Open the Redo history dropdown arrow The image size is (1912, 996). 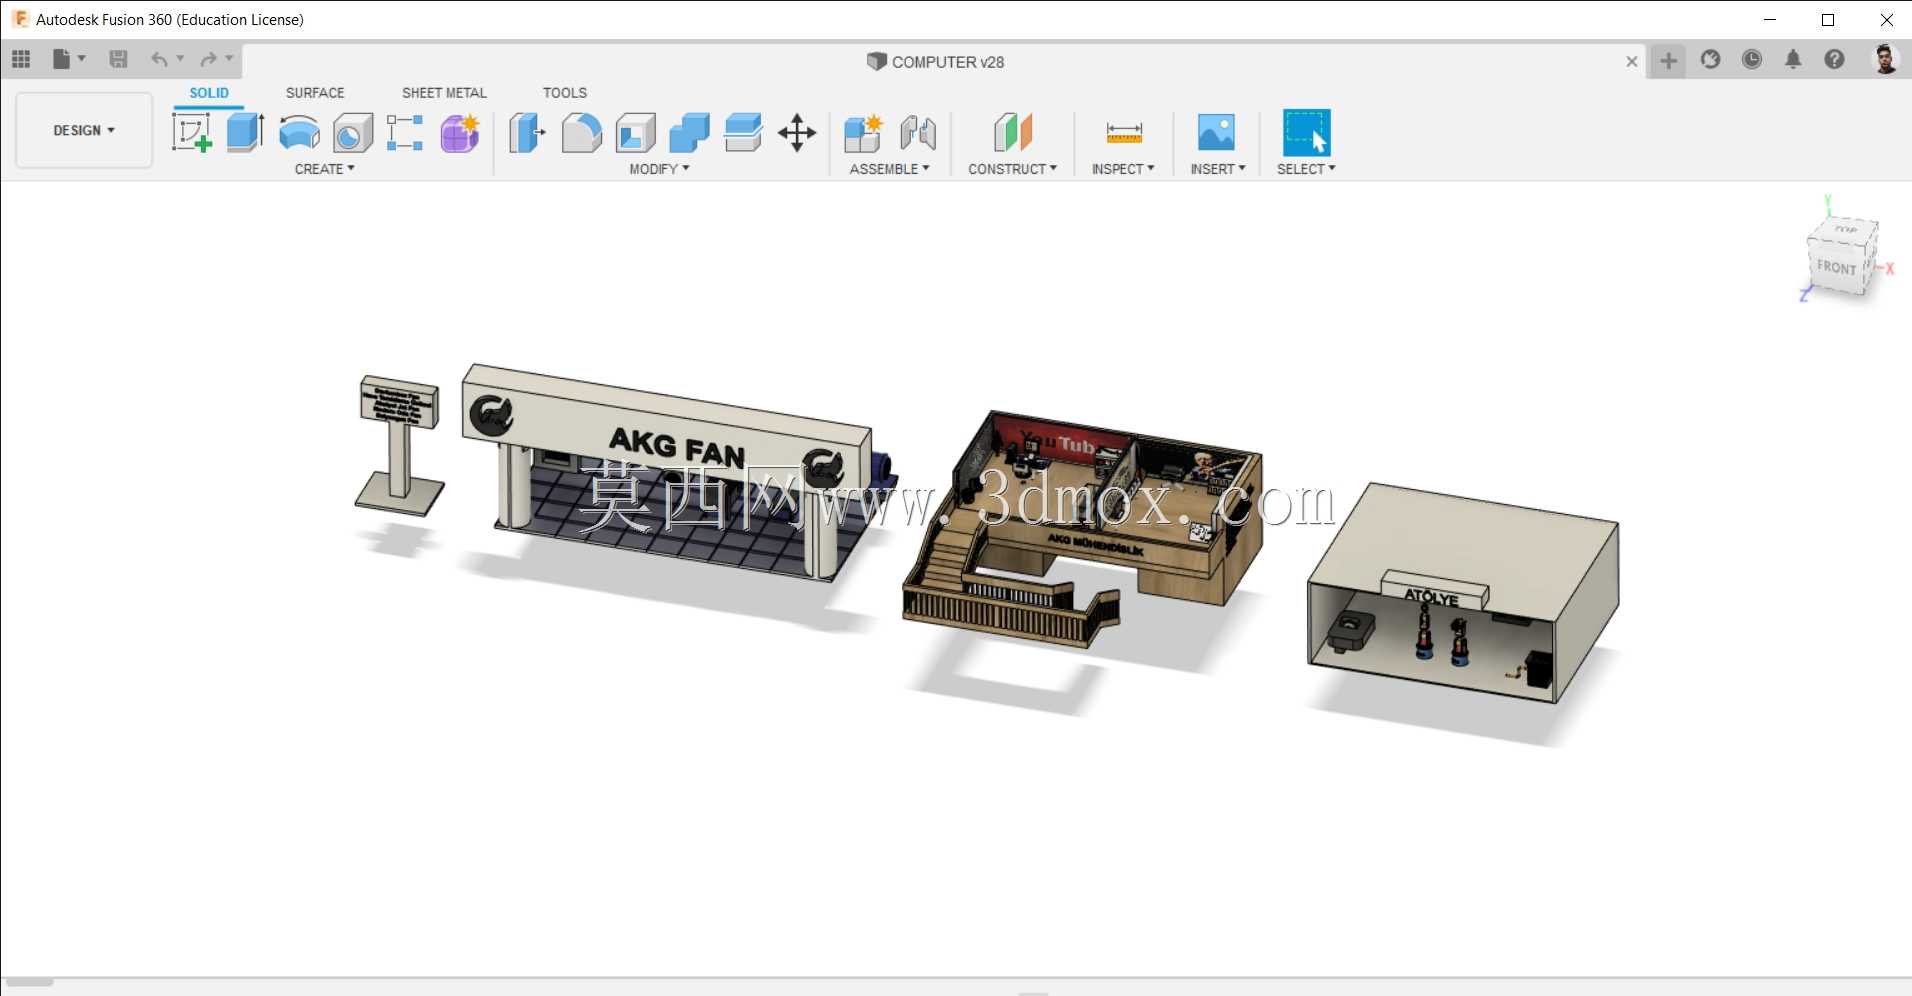click(x=229, y=59)
